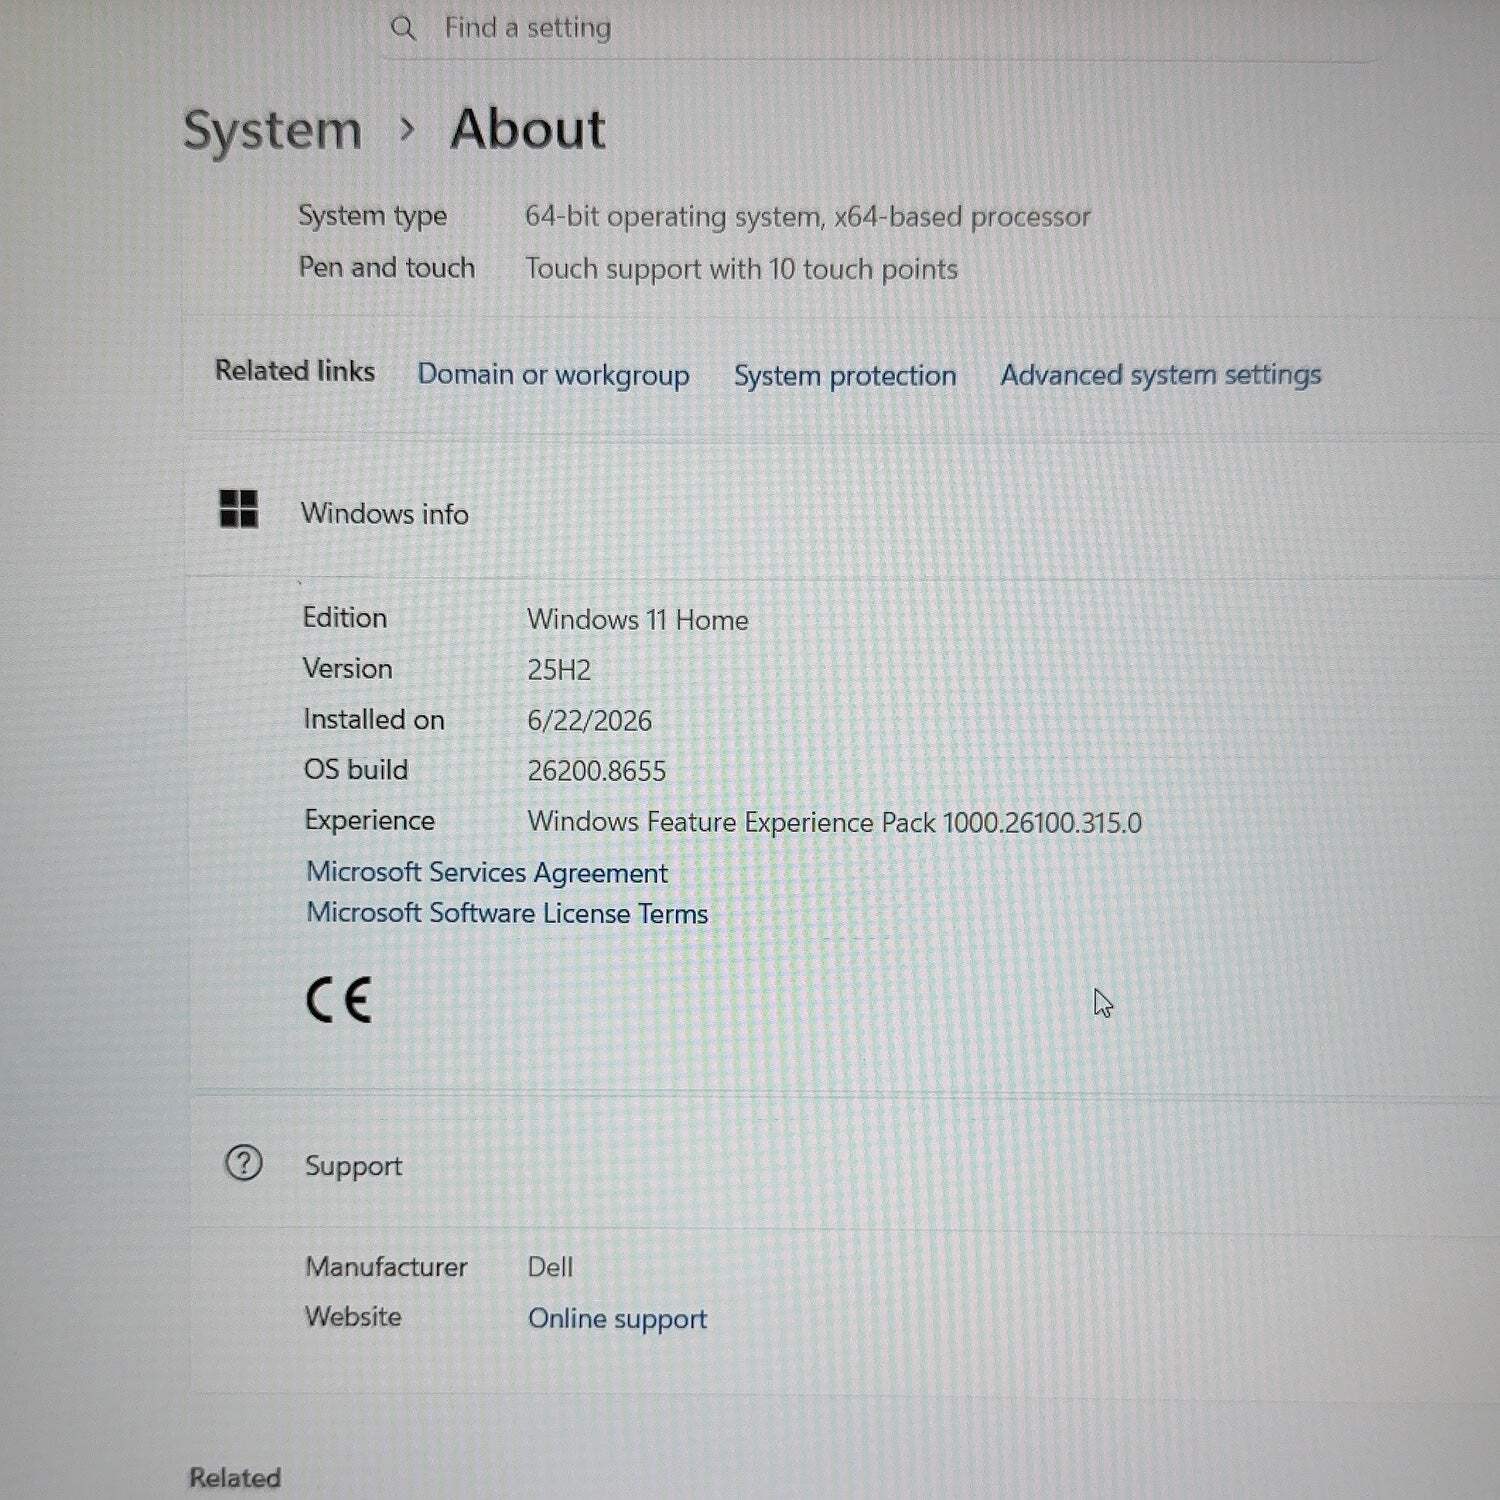Click the Installed on label
This screenshot has width=1500, height=1500.
pyautogui.click(x=374, y=720)
